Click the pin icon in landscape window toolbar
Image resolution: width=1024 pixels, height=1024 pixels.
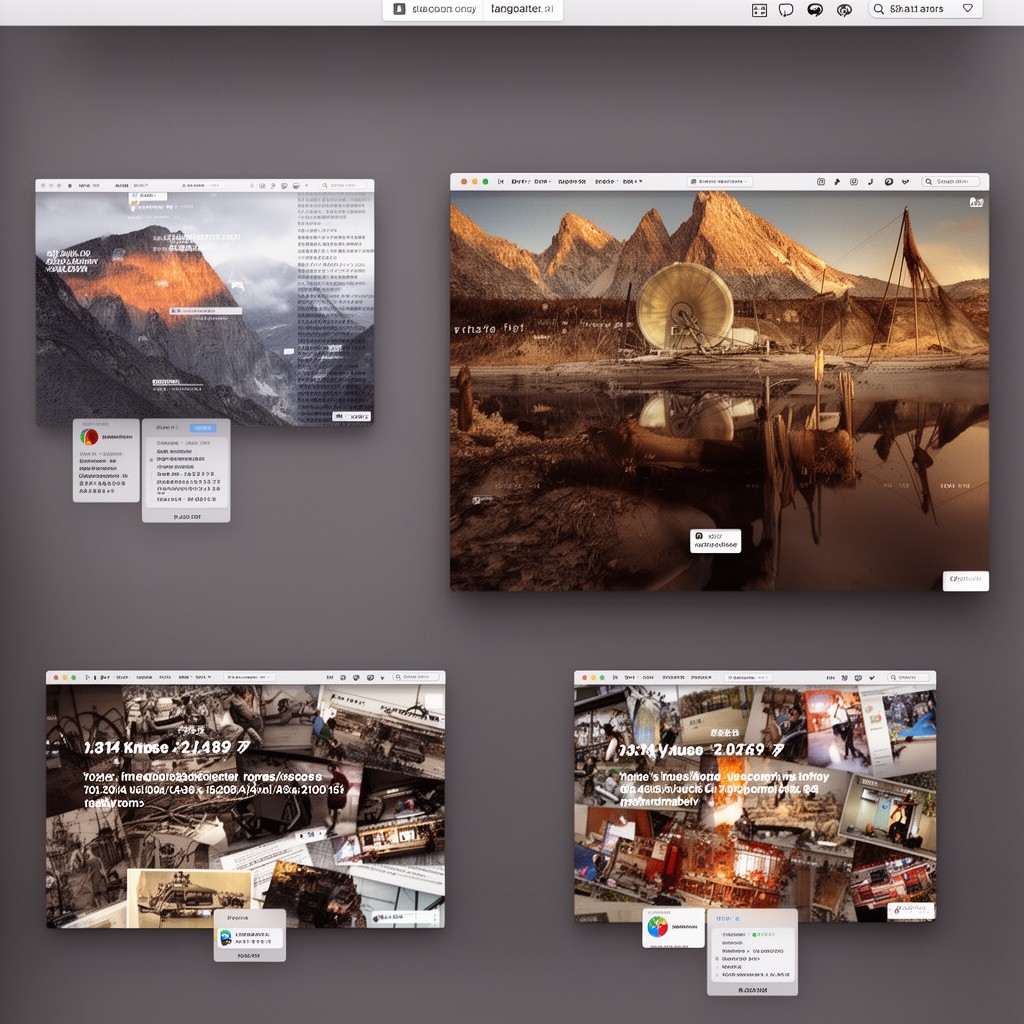(837, 182)
